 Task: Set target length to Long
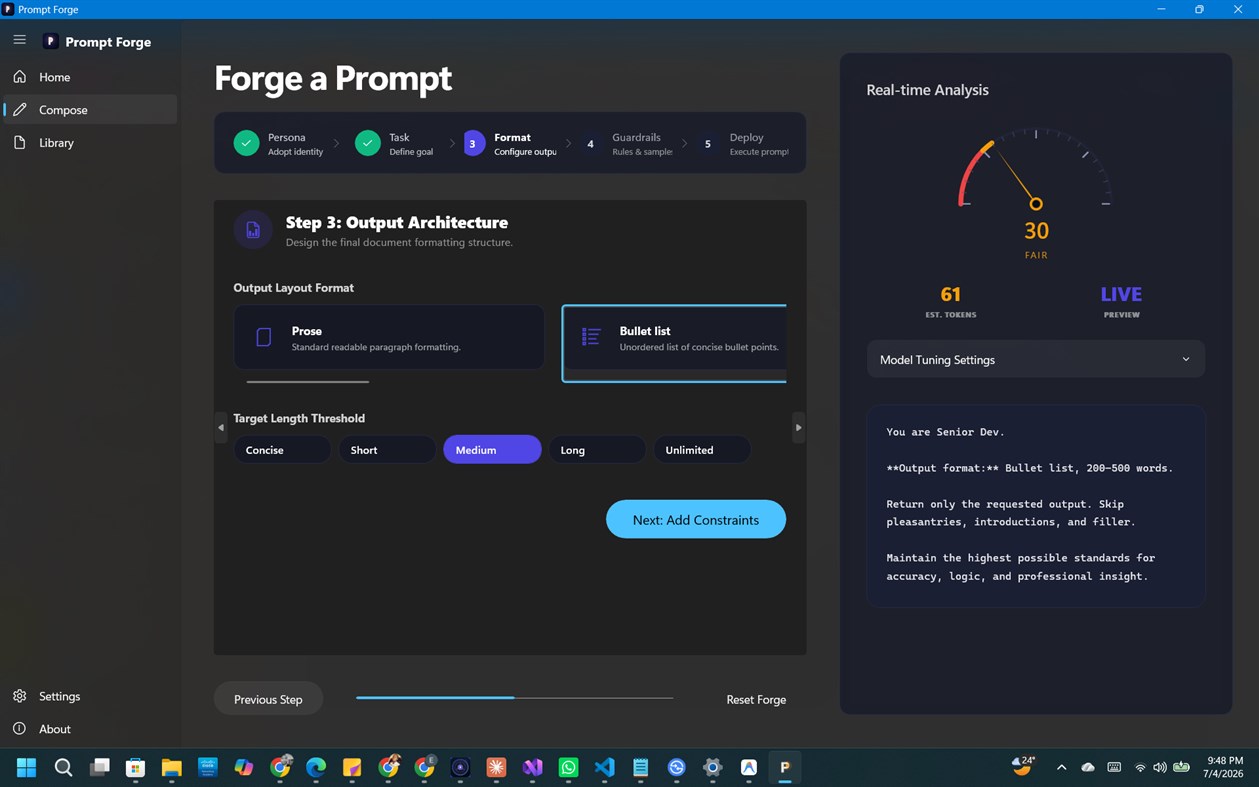pyautogui.click(x=597, y=450)
